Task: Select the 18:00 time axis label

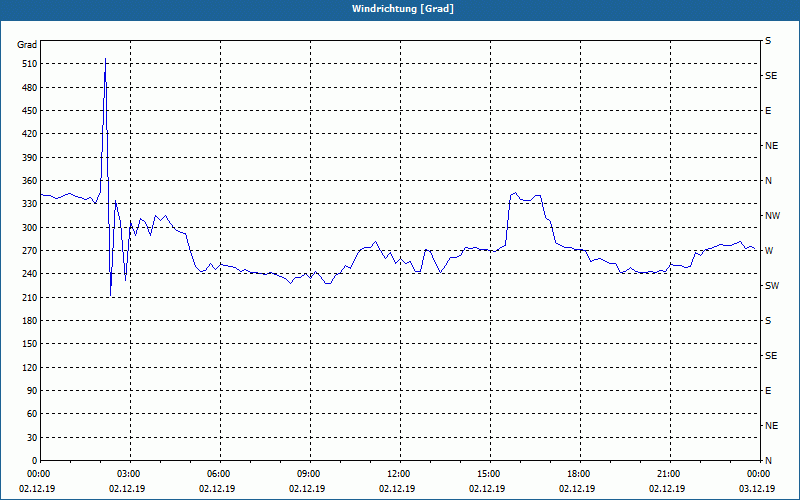Action: [x=578, y=474]
